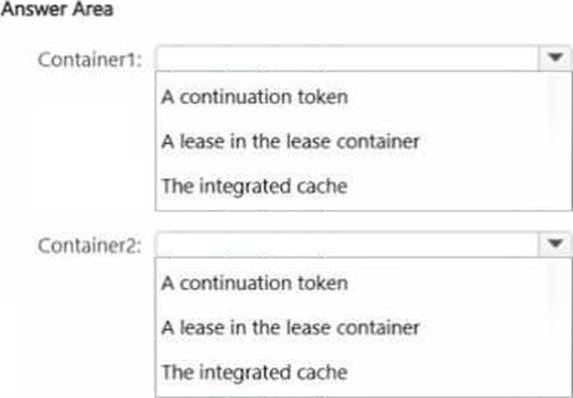The width and height of the screenshot is (573, 398).
Task: Pick "The integrated cache" in Container1 list
Action: tap(254, 186)
